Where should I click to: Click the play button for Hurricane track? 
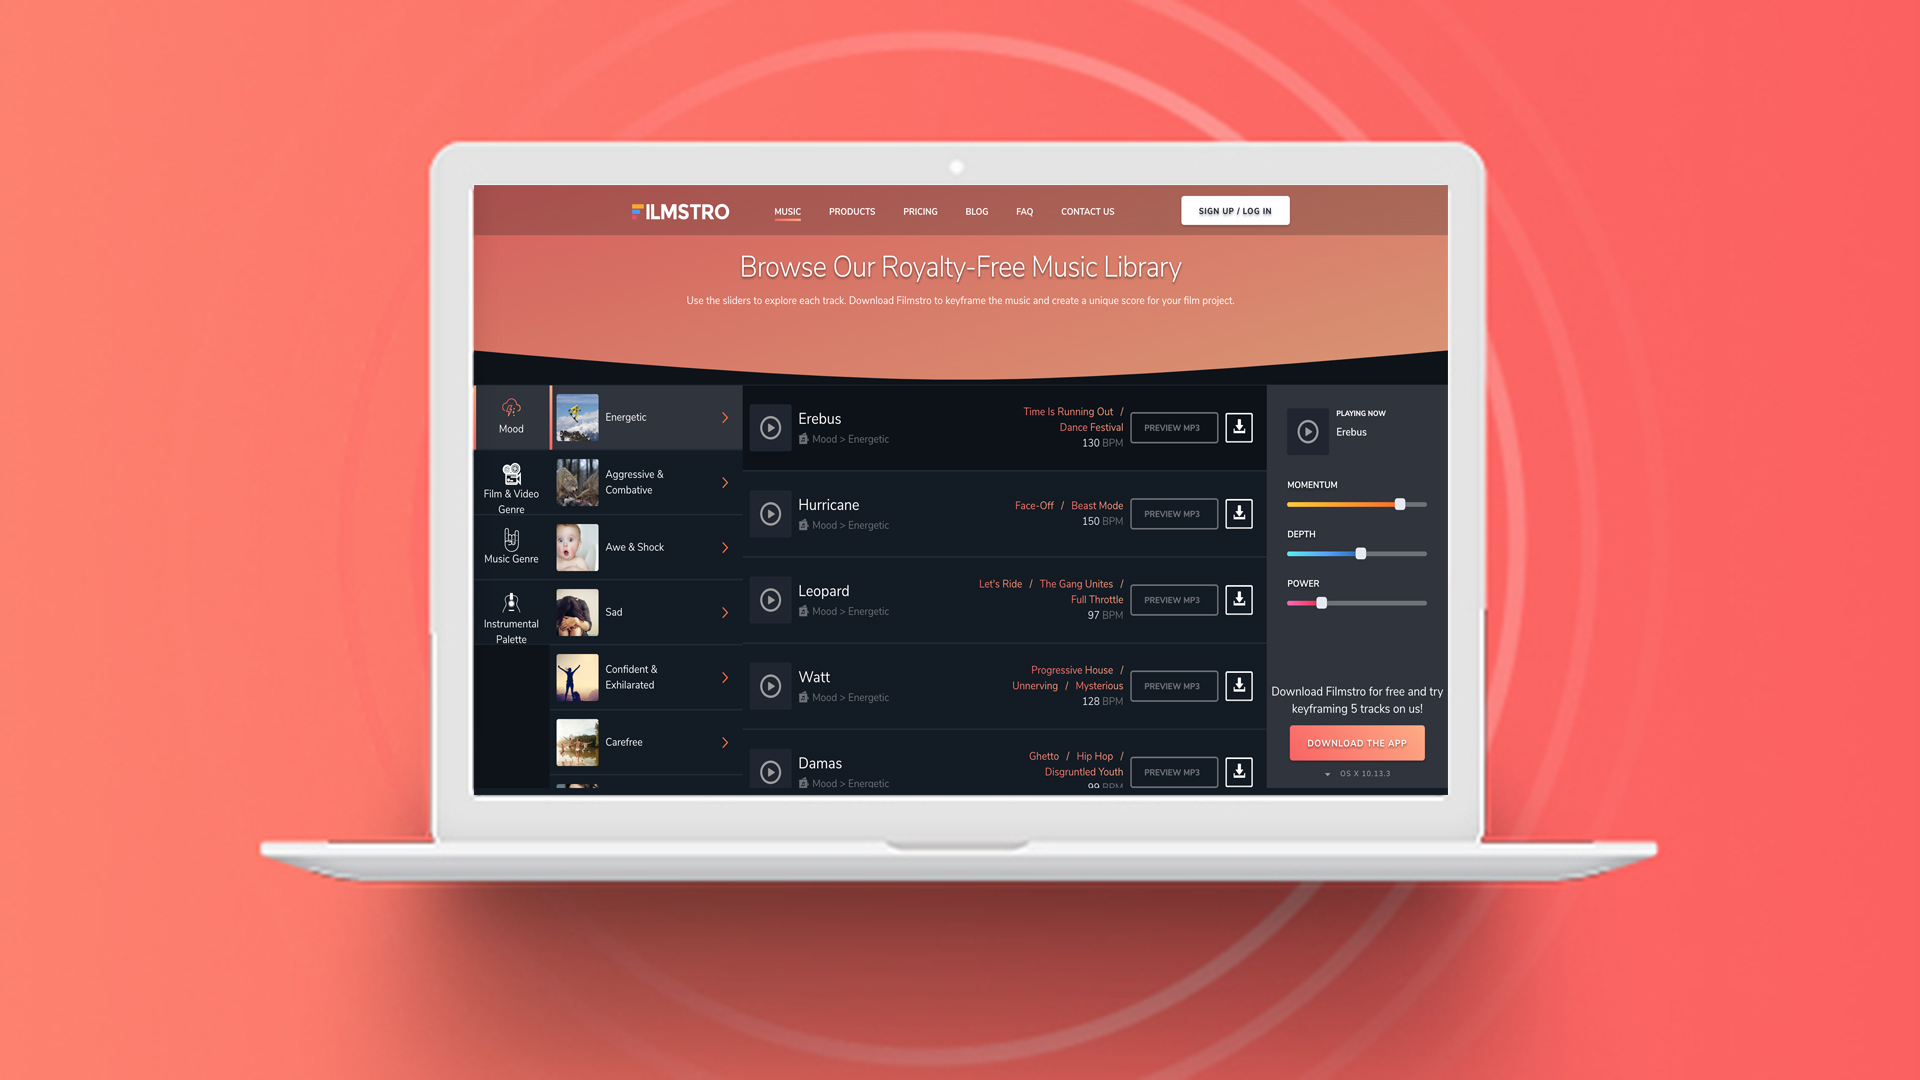click(769, 513)
